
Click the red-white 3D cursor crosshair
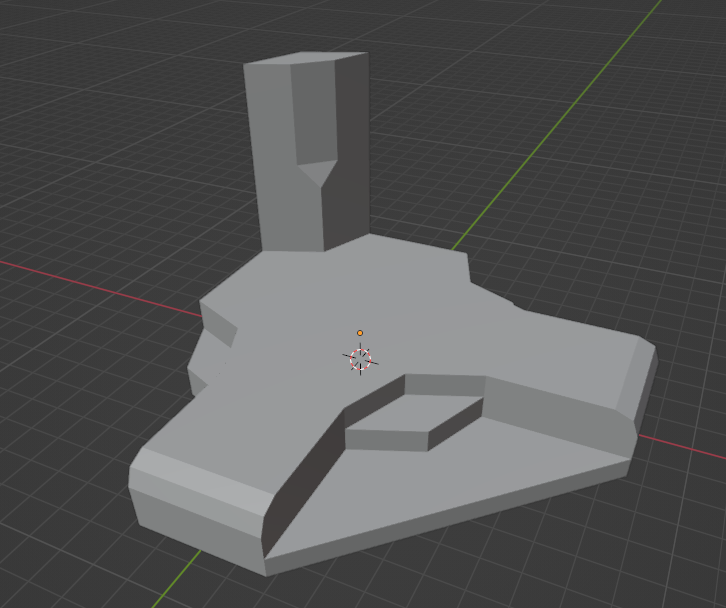[360, 359]
